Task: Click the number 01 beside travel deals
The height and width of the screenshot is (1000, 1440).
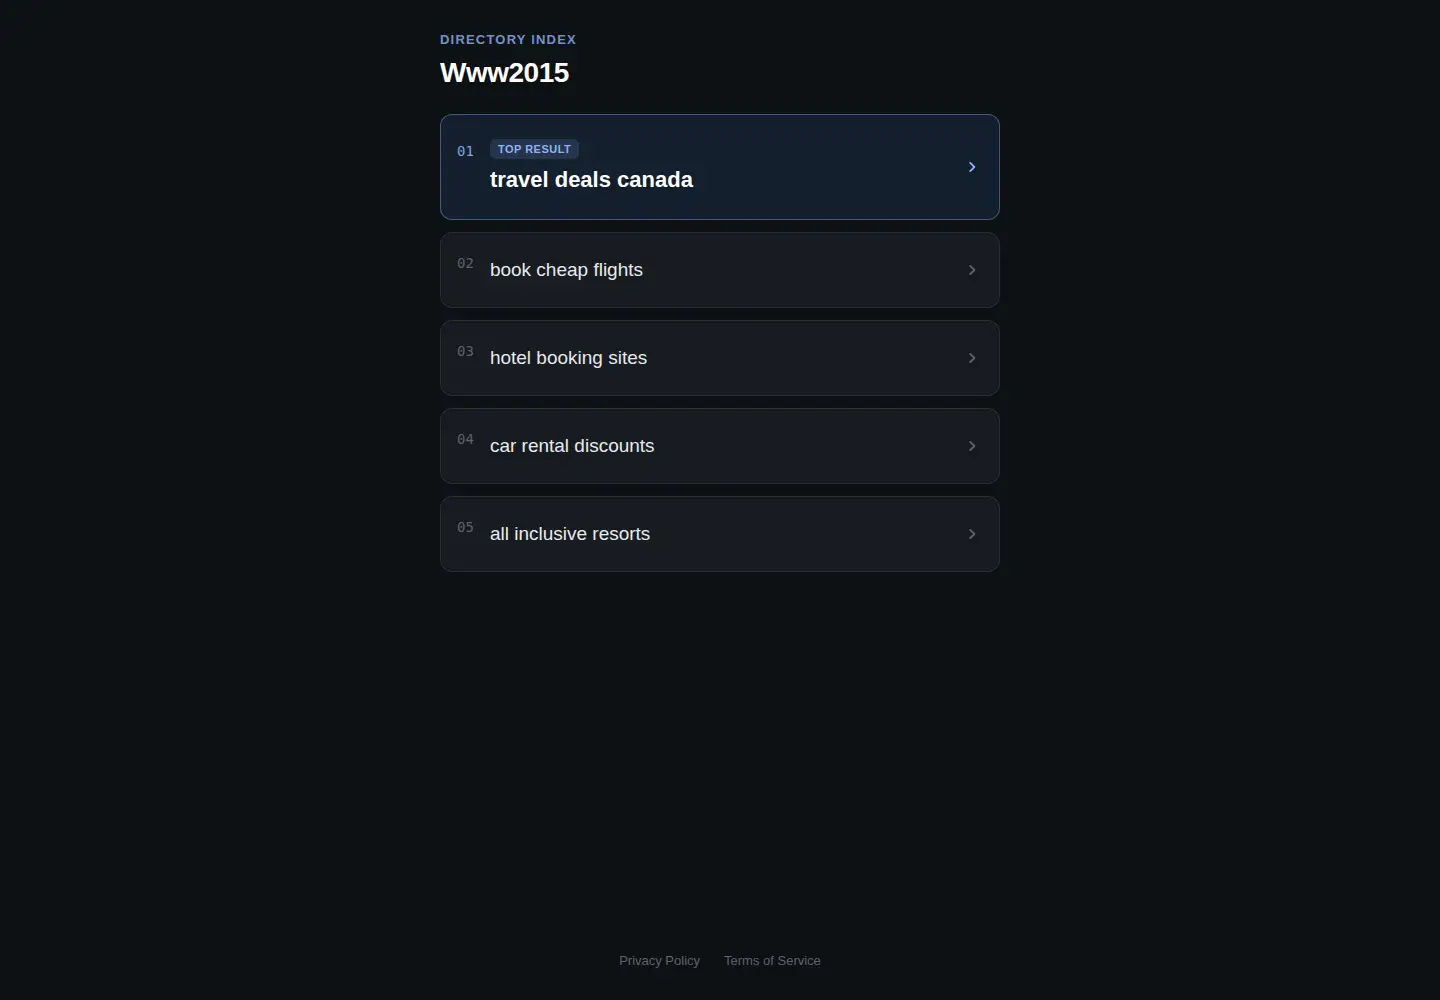Action: click(x=465, y=151)
